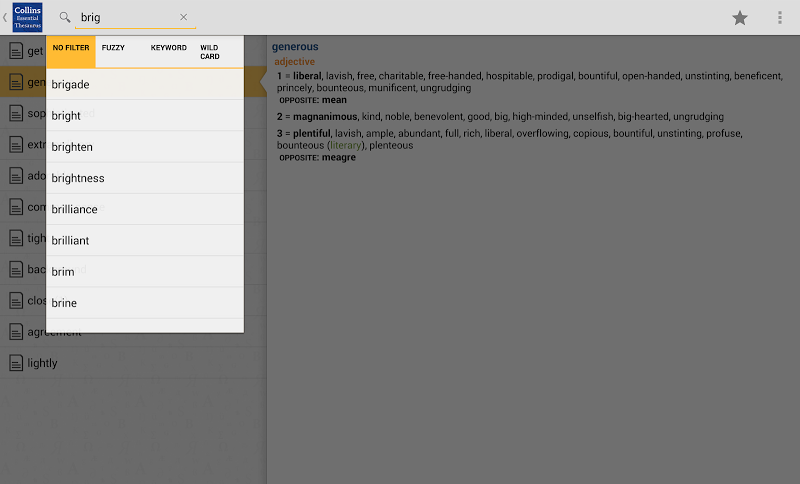Choose 'brine' from suggestions
Image resolution: width=800 pixels, height=484 pixels.
[x=145, y=302]
